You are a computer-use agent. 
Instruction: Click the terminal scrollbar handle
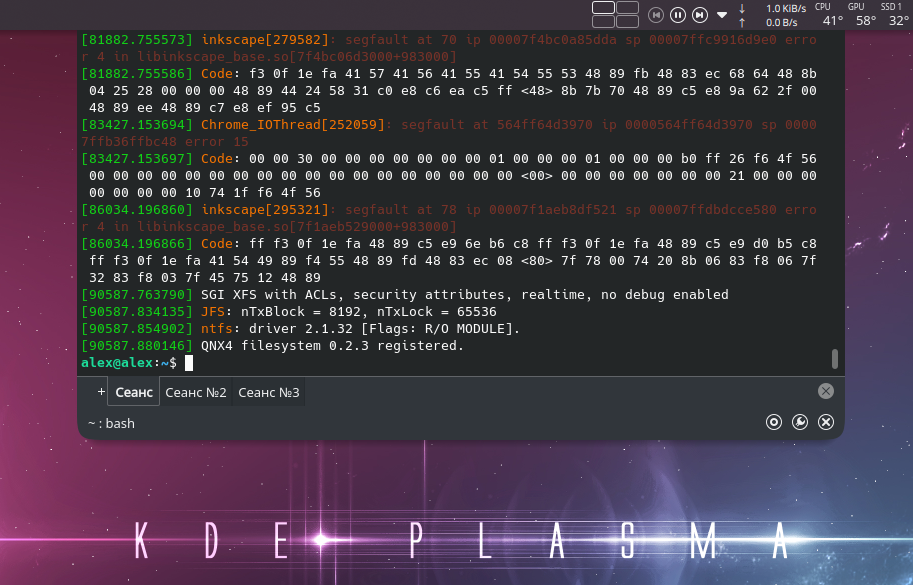[x=834, y=359]
